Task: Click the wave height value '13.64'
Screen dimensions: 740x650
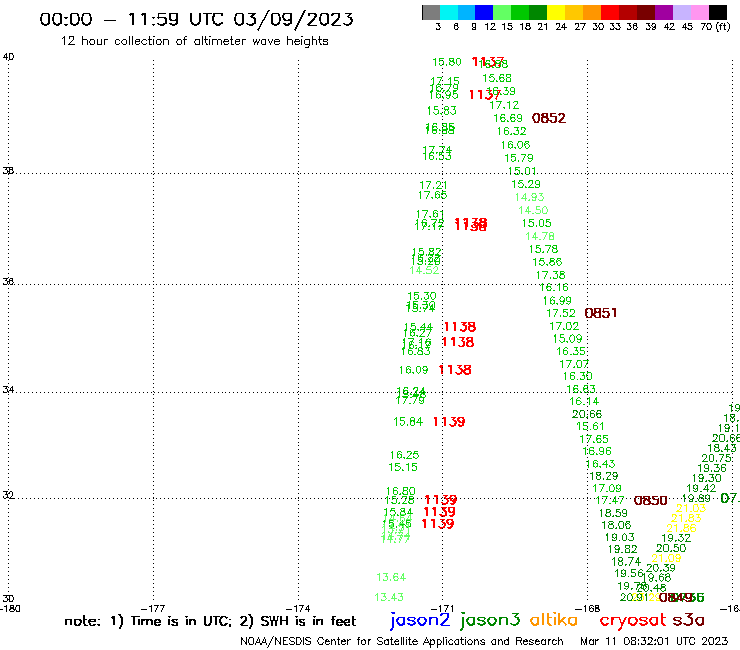Action: (x=391, y=577)
